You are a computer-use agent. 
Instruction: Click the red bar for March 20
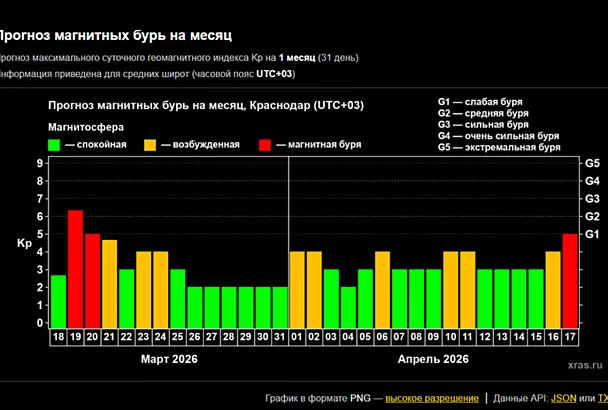(x=92, y=280)
